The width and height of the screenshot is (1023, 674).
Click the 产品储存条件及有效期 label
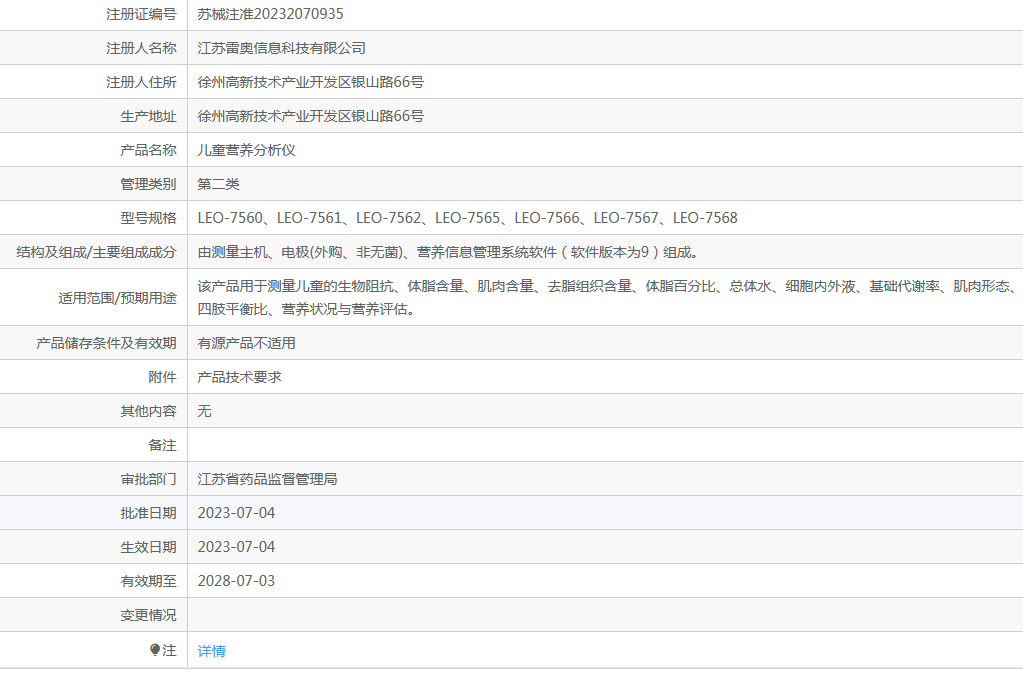pyautogui.click(x=106, y=343)
